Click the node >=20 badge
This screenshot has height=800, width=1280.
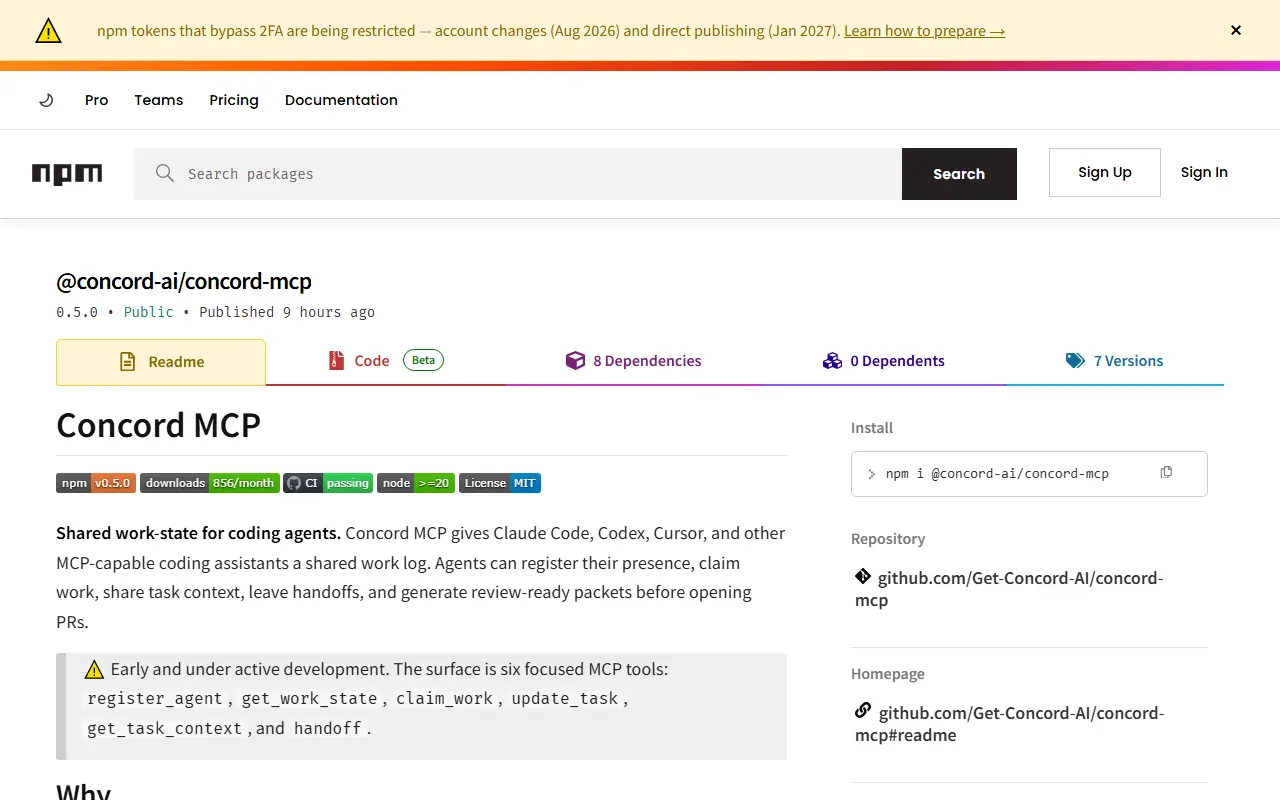[416, 483]
